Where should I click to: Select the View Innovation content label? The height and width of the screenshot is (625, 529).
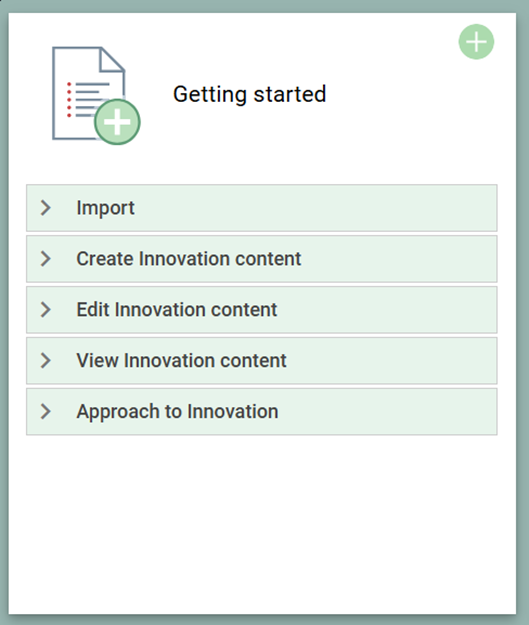click(181, 360)
